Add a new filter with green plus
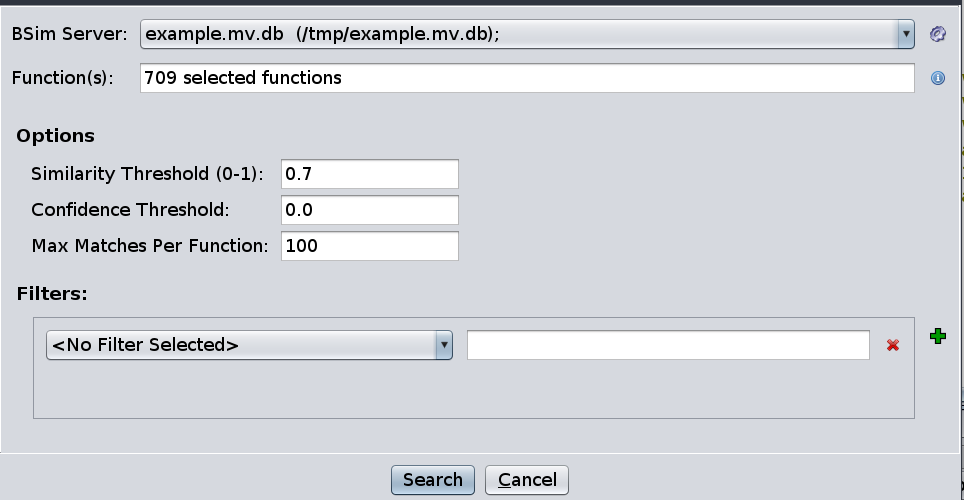964x500 pixels. 937,337
